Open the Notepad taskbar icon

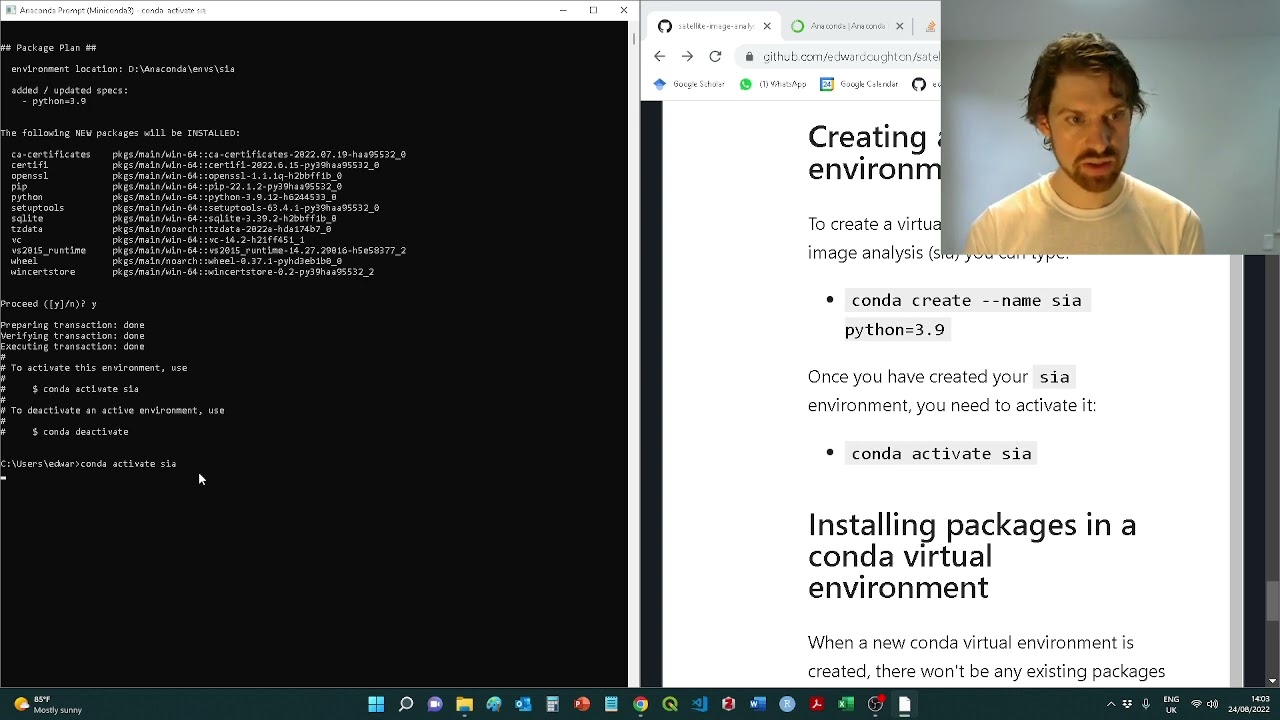pyautogui.click(x=611, y=704)
